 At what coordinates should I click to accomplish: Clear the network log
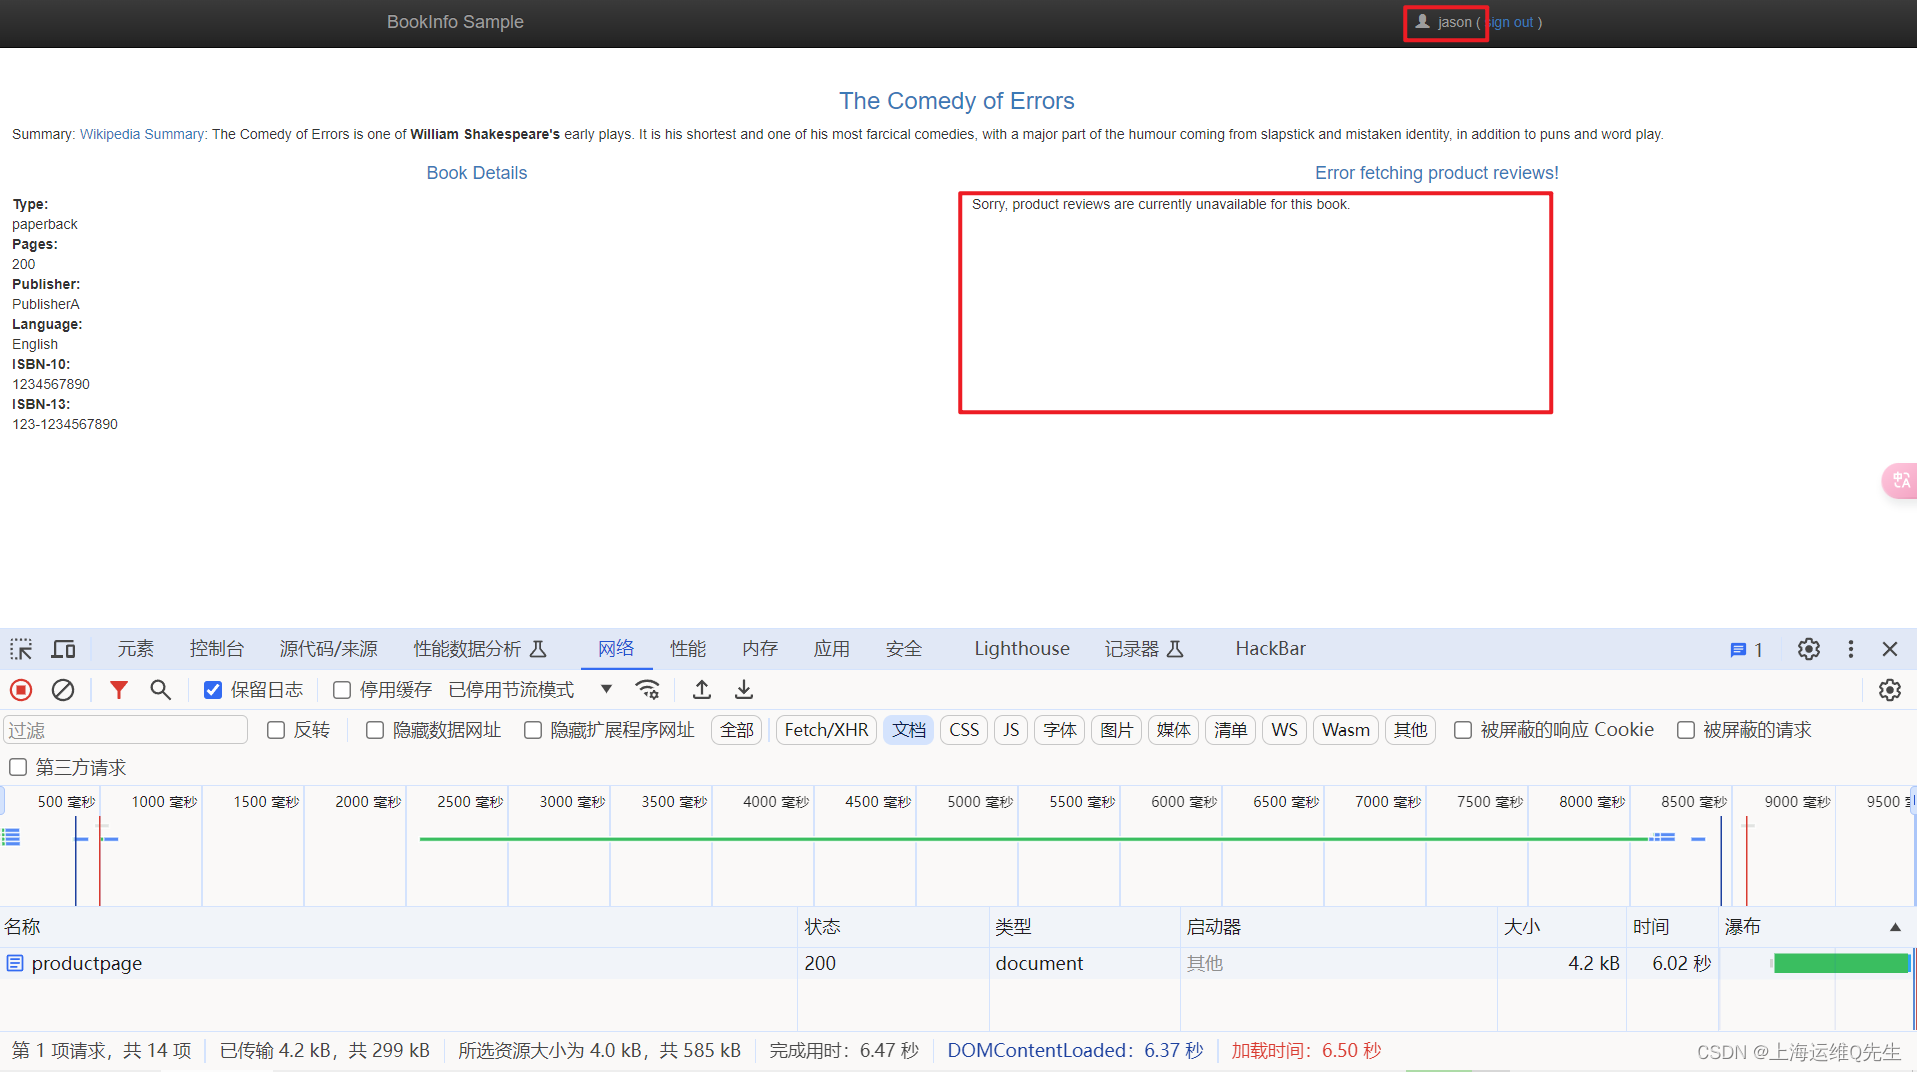(63, 690)
